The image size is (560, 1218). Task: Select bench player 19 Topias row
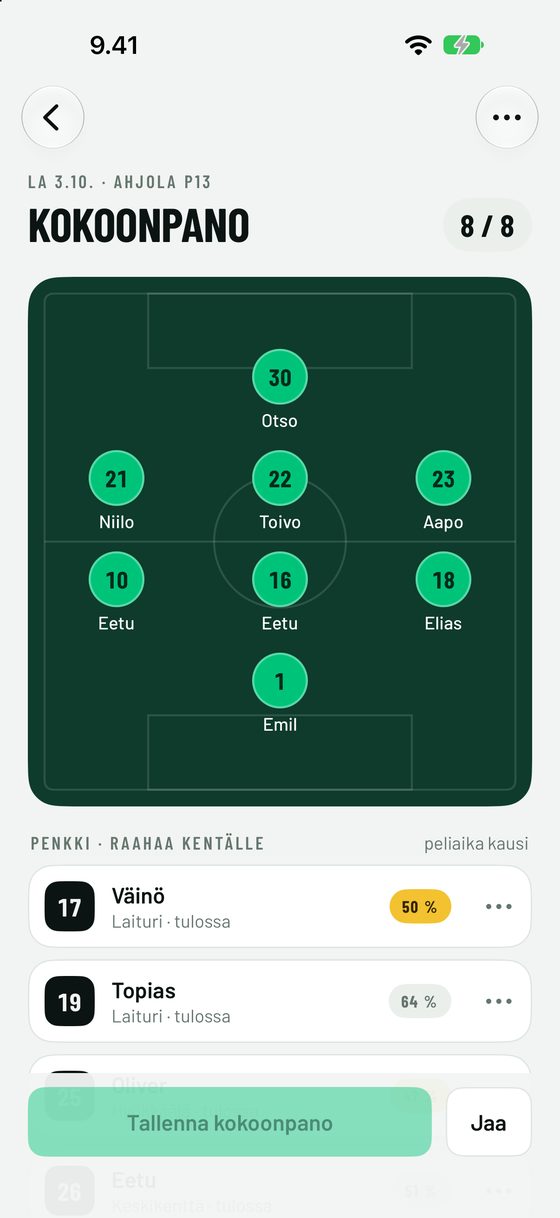coord(280,1001)
